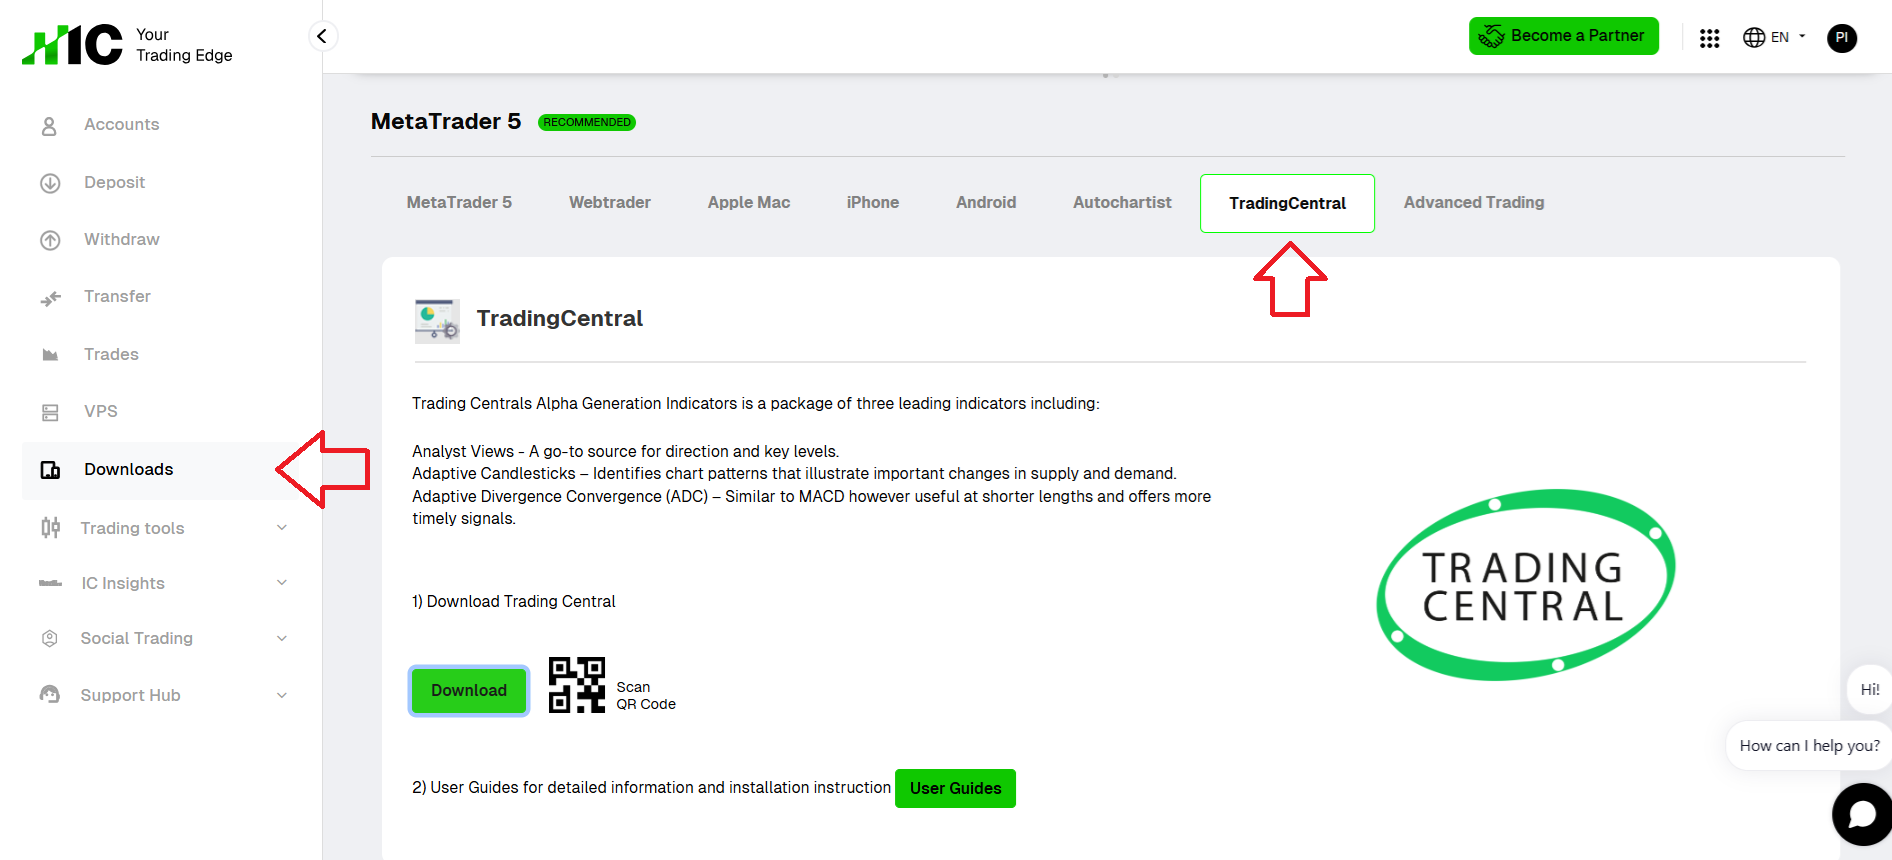Switch to the Android tab
Viewport: 1892px width, 860px height.
click(986, 202)
